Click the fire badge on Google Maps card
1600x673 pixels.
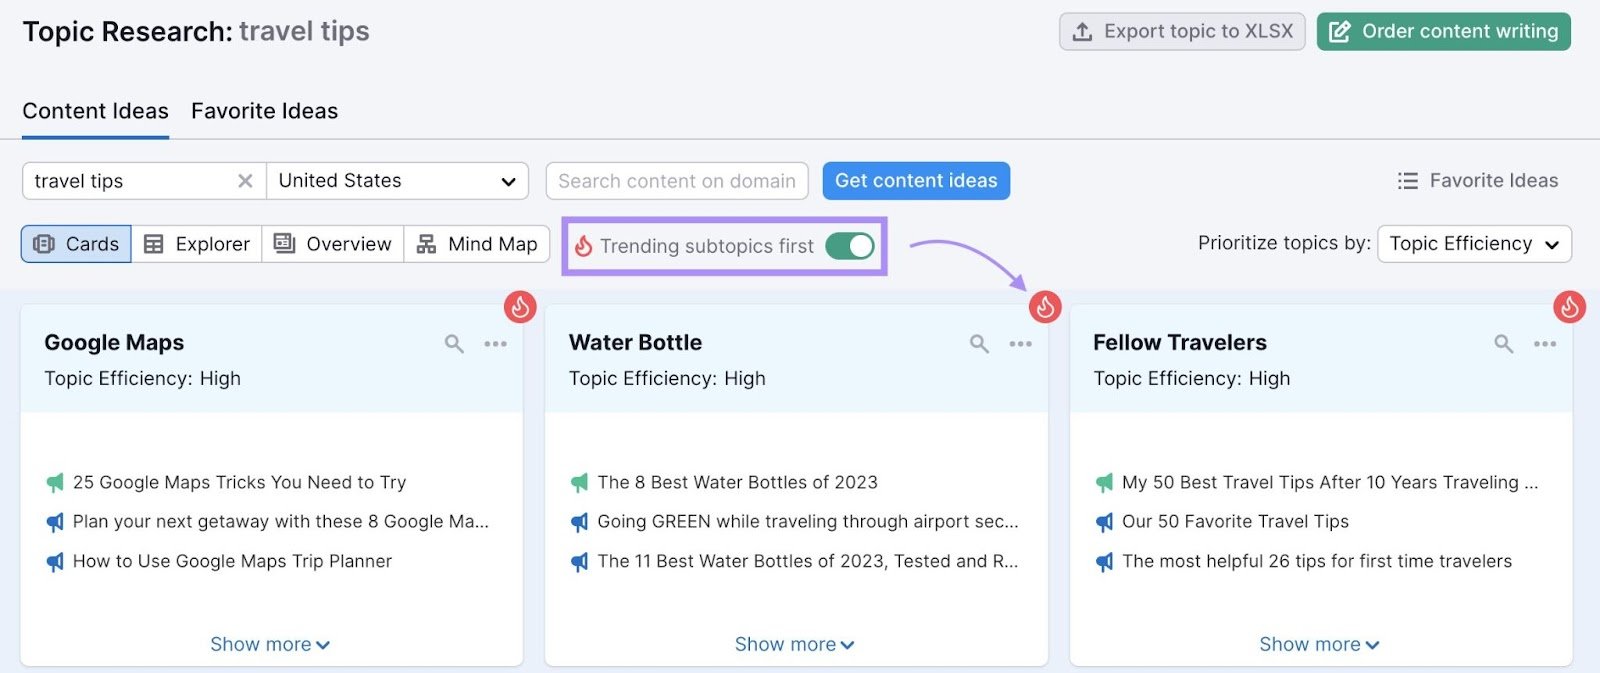520,307
